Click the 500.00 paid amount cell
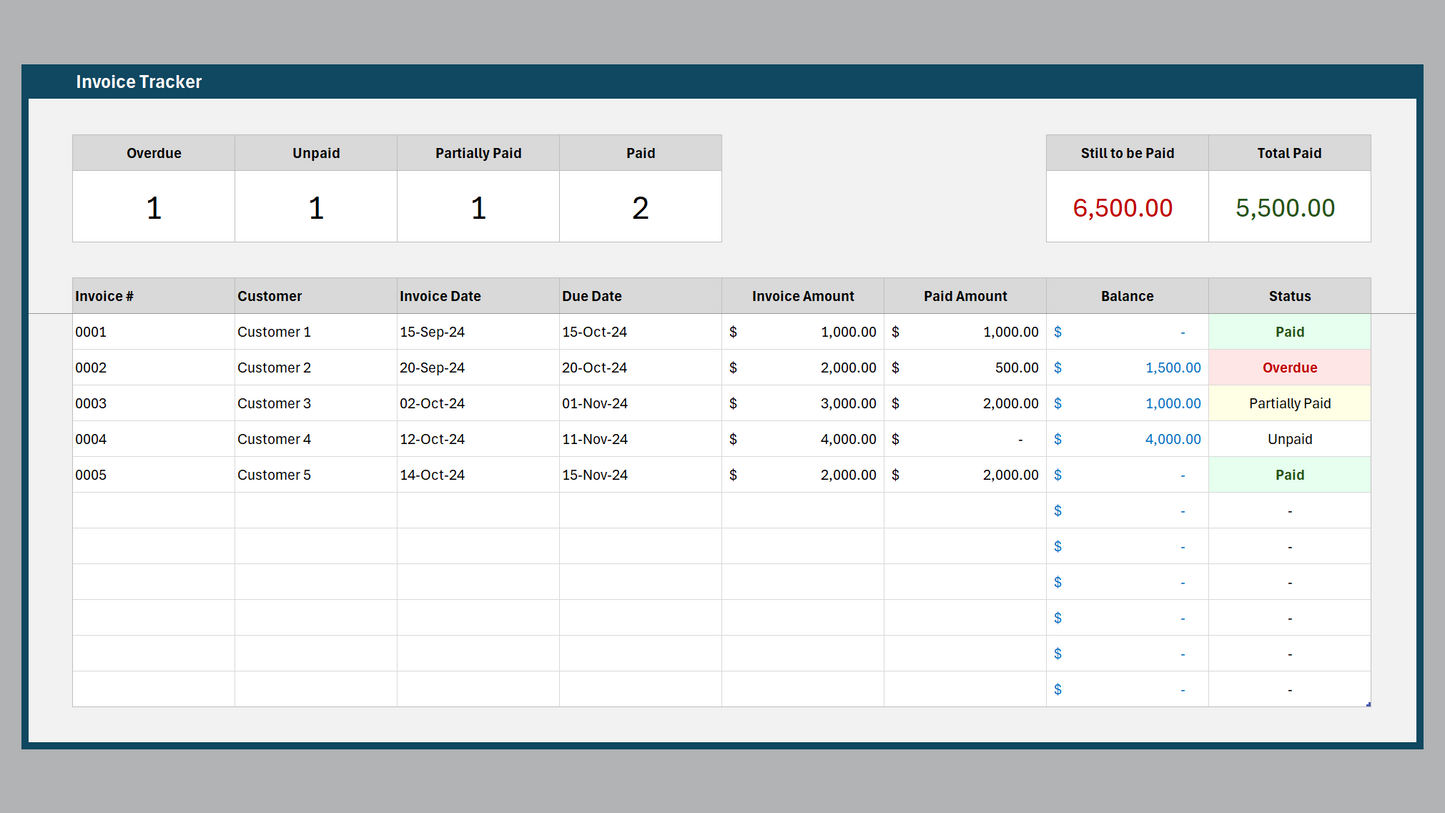Screen dimensions: 1445x813 coord(965,368)
